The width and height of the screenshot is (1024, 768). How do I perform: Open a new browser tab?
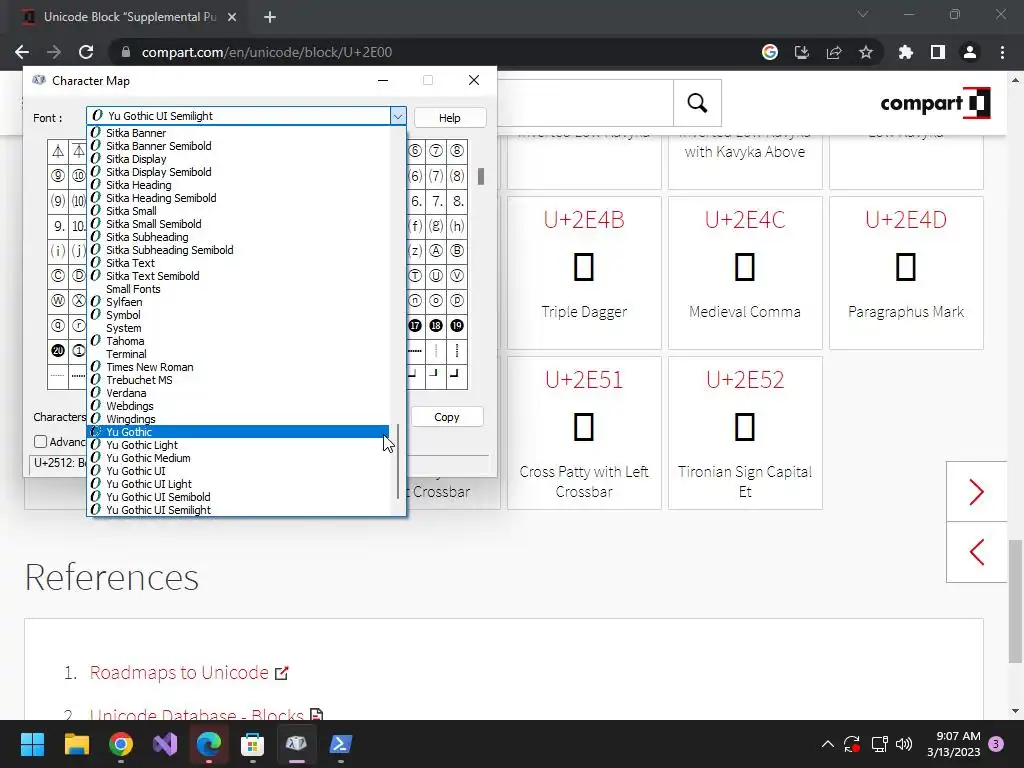pos(270,17)
